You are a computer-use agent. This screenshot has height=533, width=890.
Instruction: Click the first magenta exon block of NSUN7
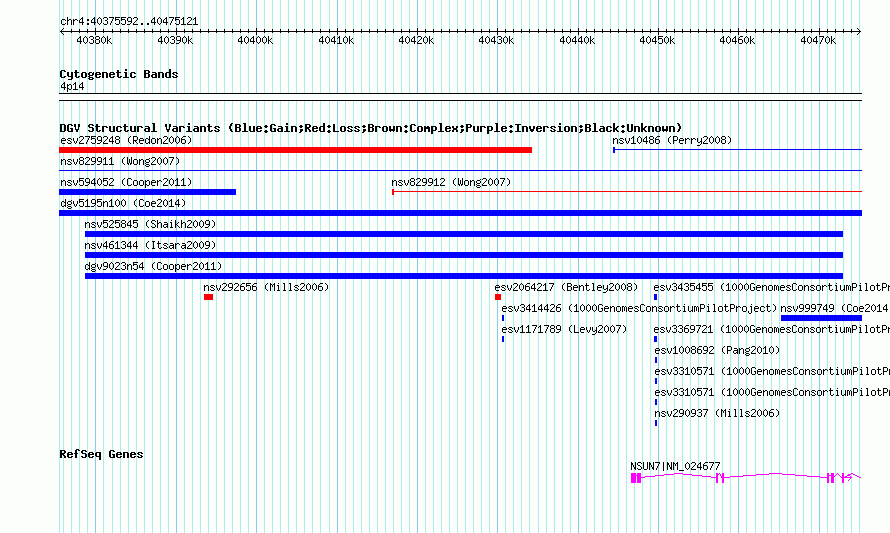[x=633, y=479]
